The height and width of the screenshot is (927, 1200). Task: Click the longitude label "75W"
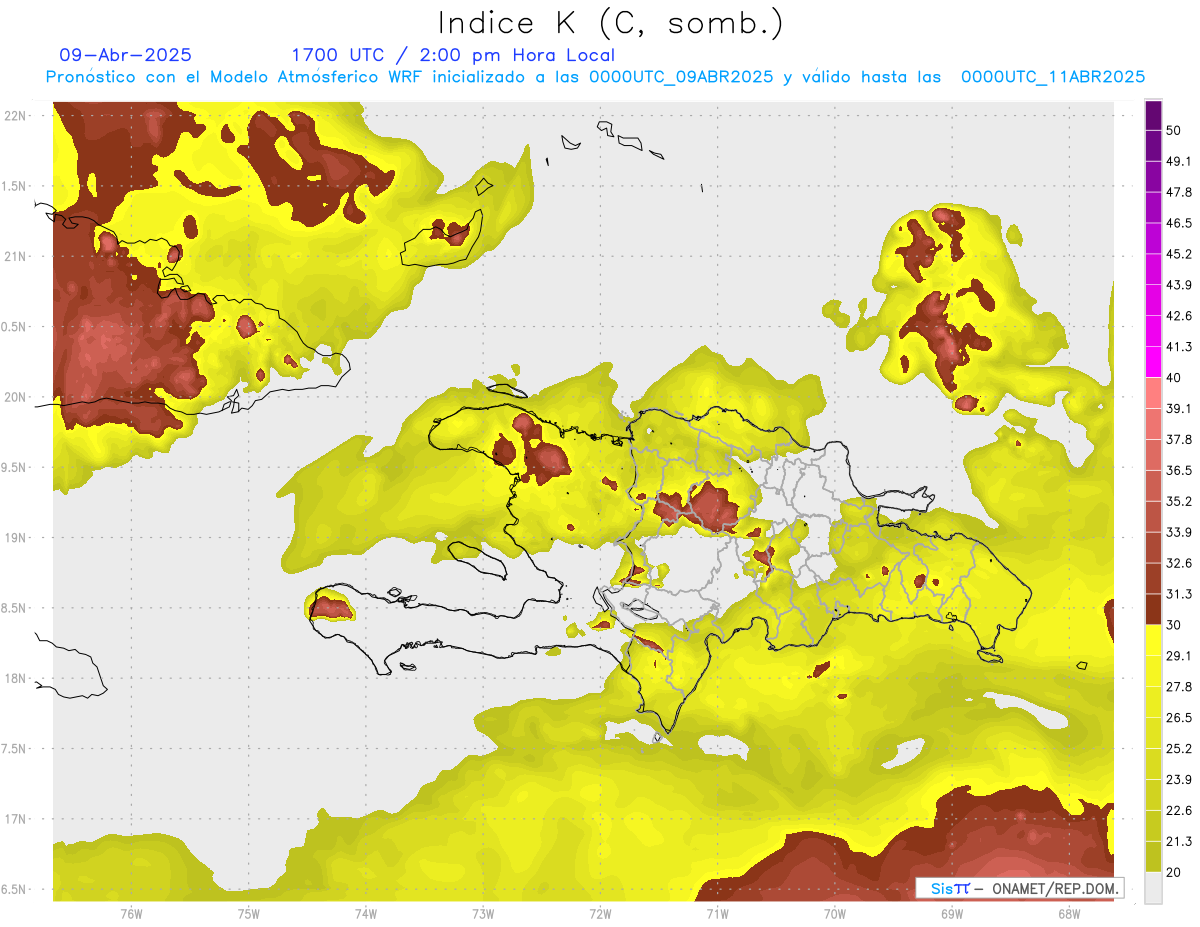coord(249,914)
